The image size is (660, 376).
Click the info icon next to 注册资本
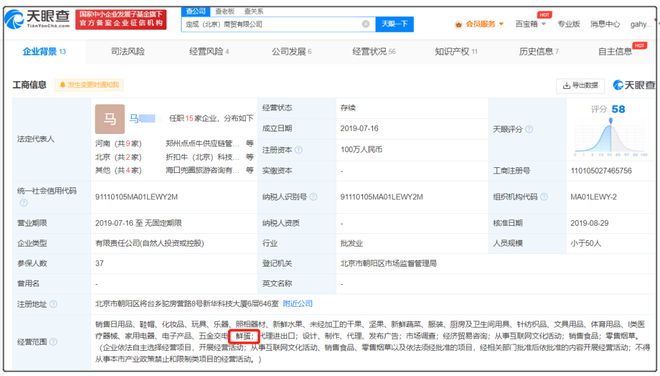pos(299,150)
